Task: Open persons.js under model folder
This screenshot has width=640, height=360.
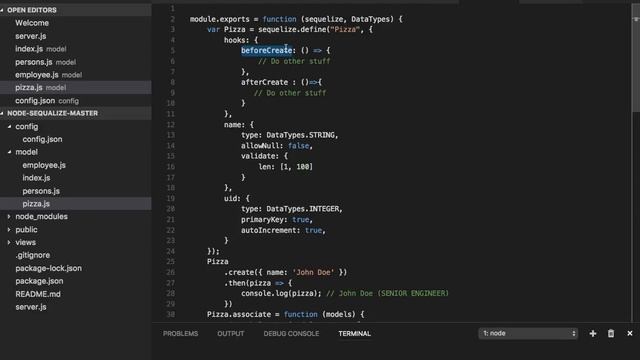Action: 41,191
